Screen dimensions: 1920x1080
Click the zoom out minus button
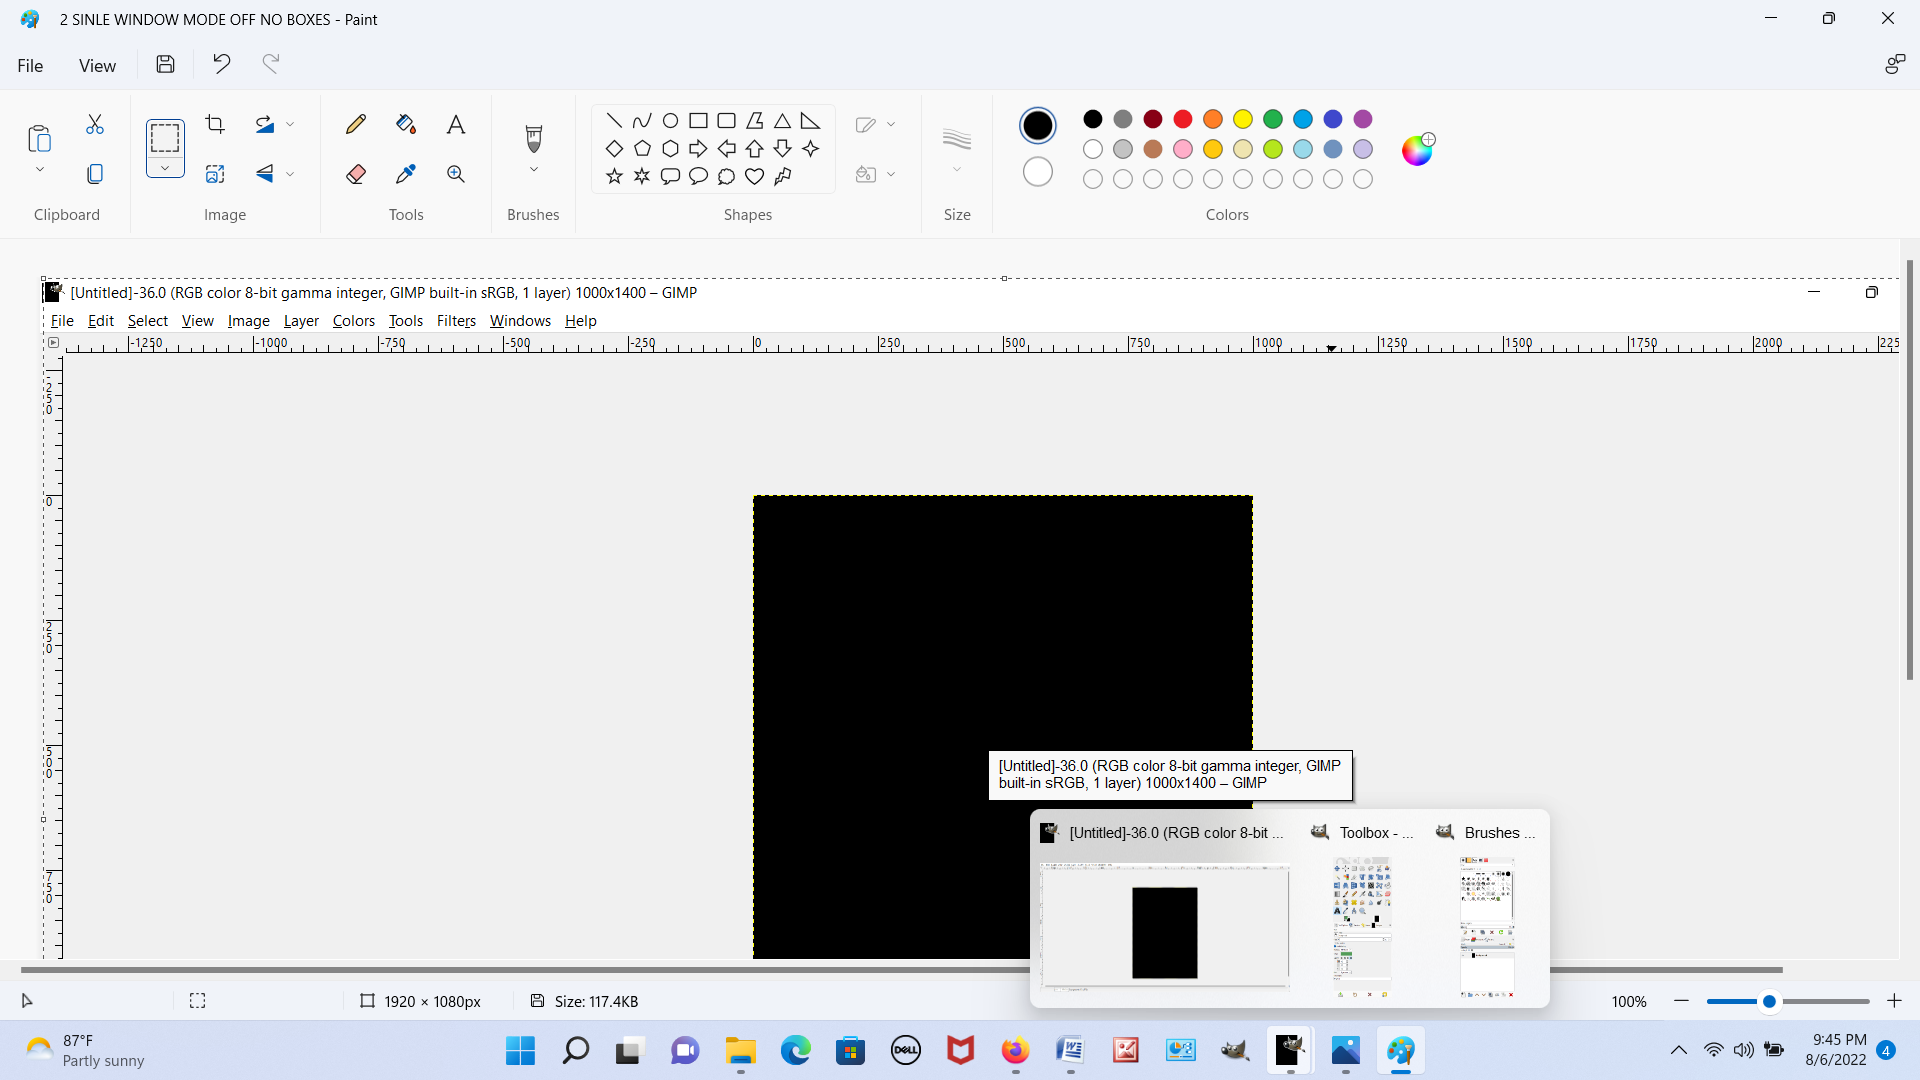[1681, 1001]
